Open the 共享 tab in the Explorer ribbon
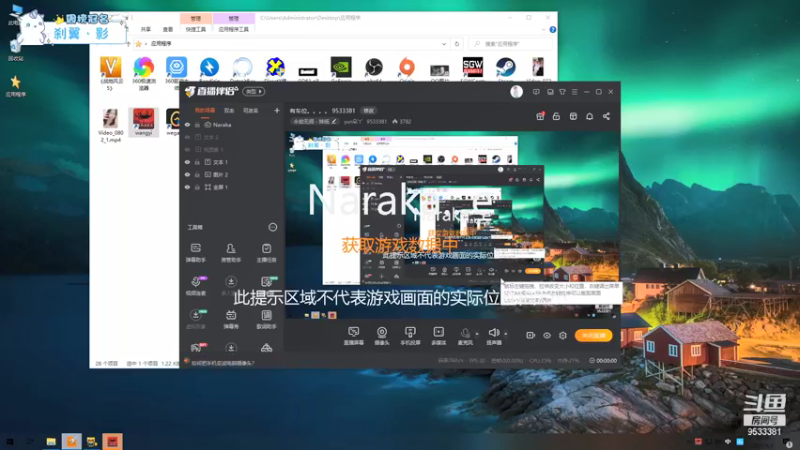The height and width of the screenshot is (450, 800). click(146, 30)
